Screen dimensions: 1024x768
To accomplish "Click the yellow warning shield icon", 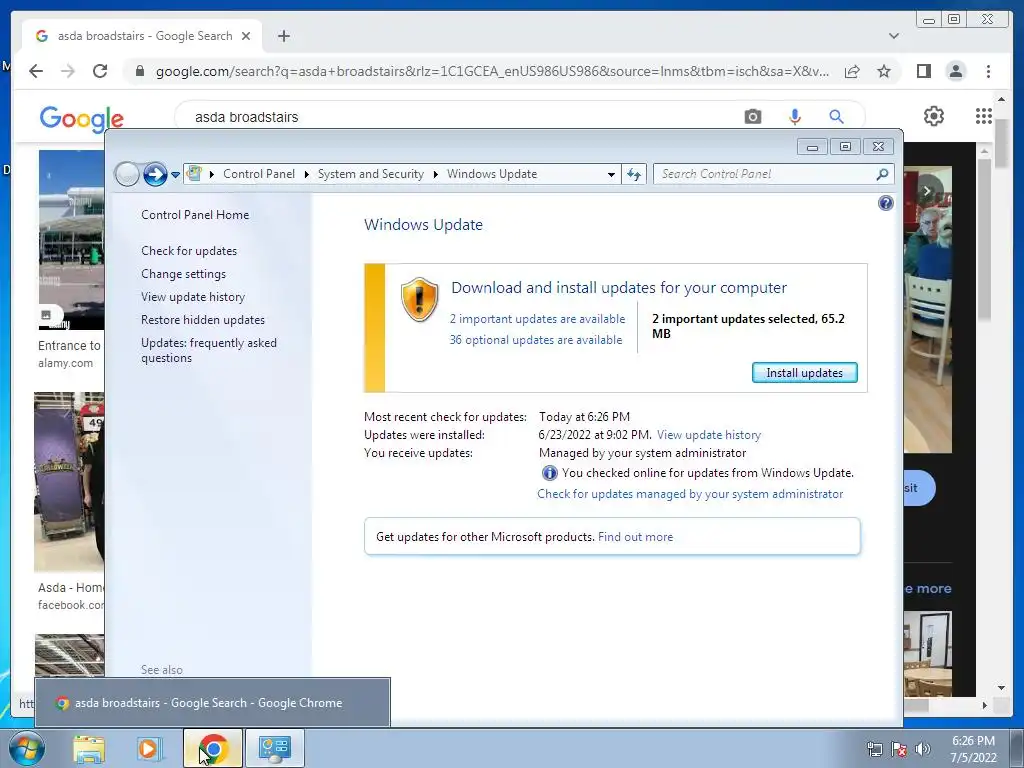I will pos(419,299).
